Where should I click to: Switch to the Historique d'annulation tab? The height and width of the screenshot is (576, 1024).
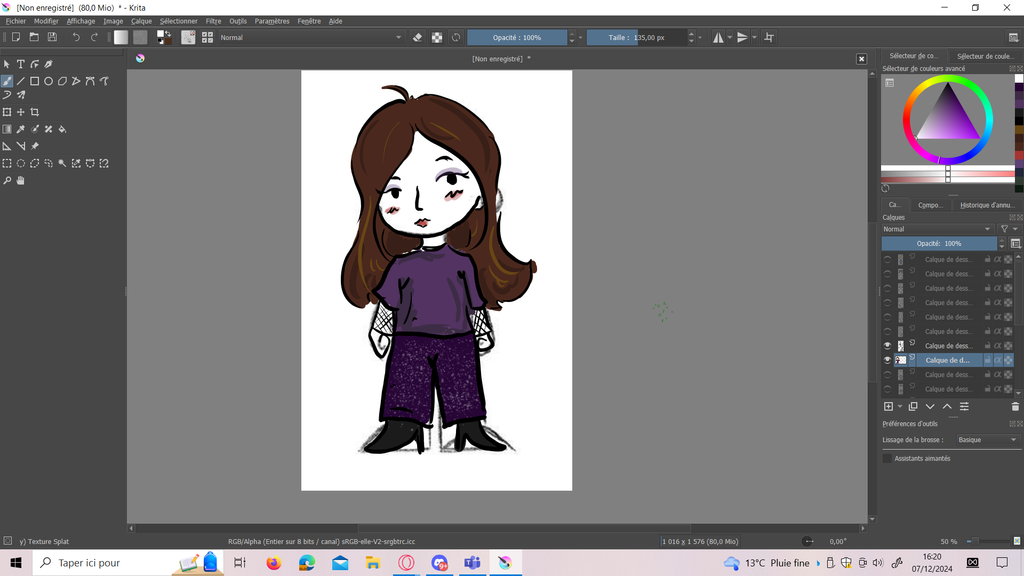[986, 205]
